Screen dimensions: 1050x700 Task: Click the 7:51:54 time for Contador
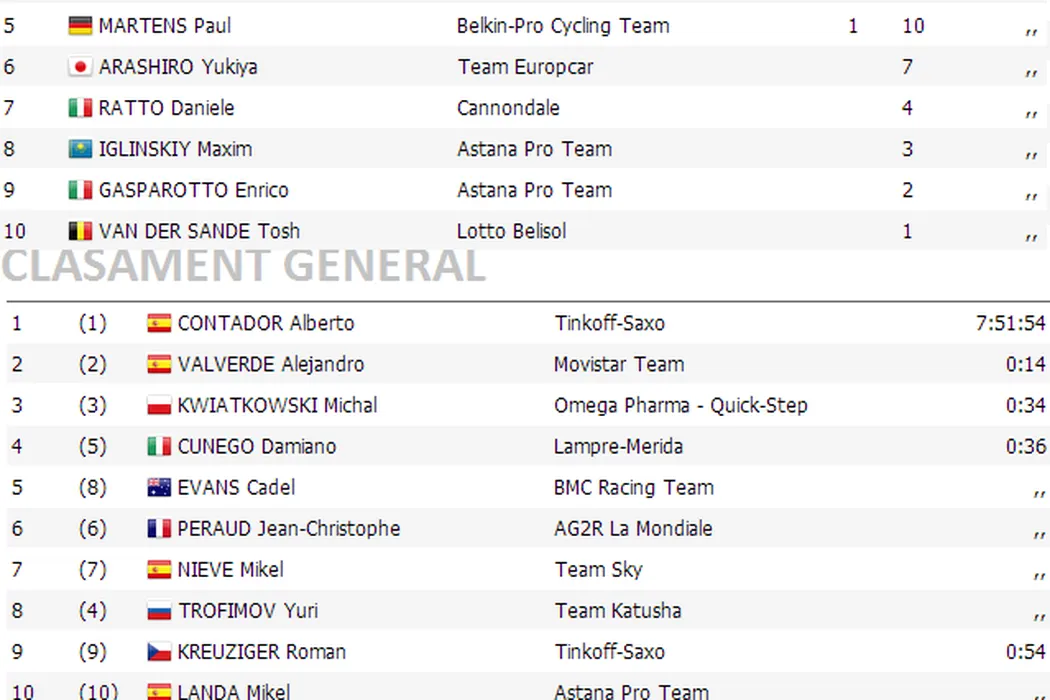click(1012, 323)
